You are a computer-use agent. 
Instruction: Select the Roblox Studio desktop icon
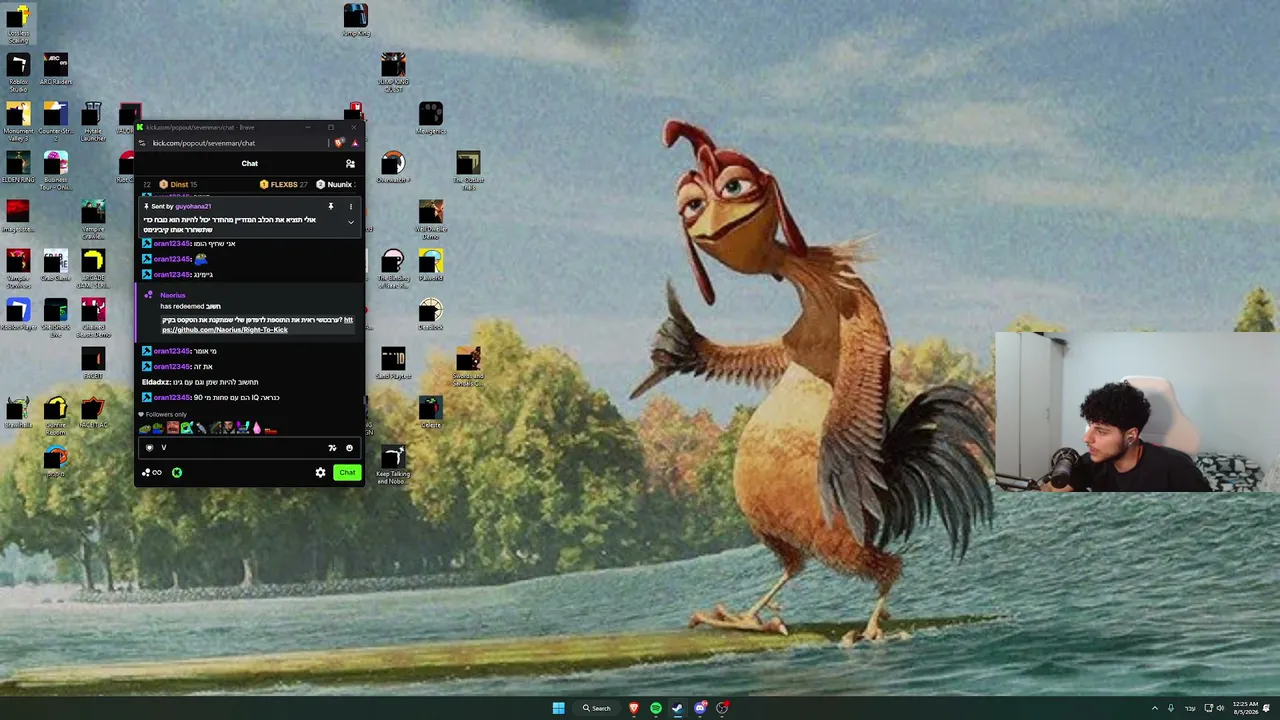point(19,72)
